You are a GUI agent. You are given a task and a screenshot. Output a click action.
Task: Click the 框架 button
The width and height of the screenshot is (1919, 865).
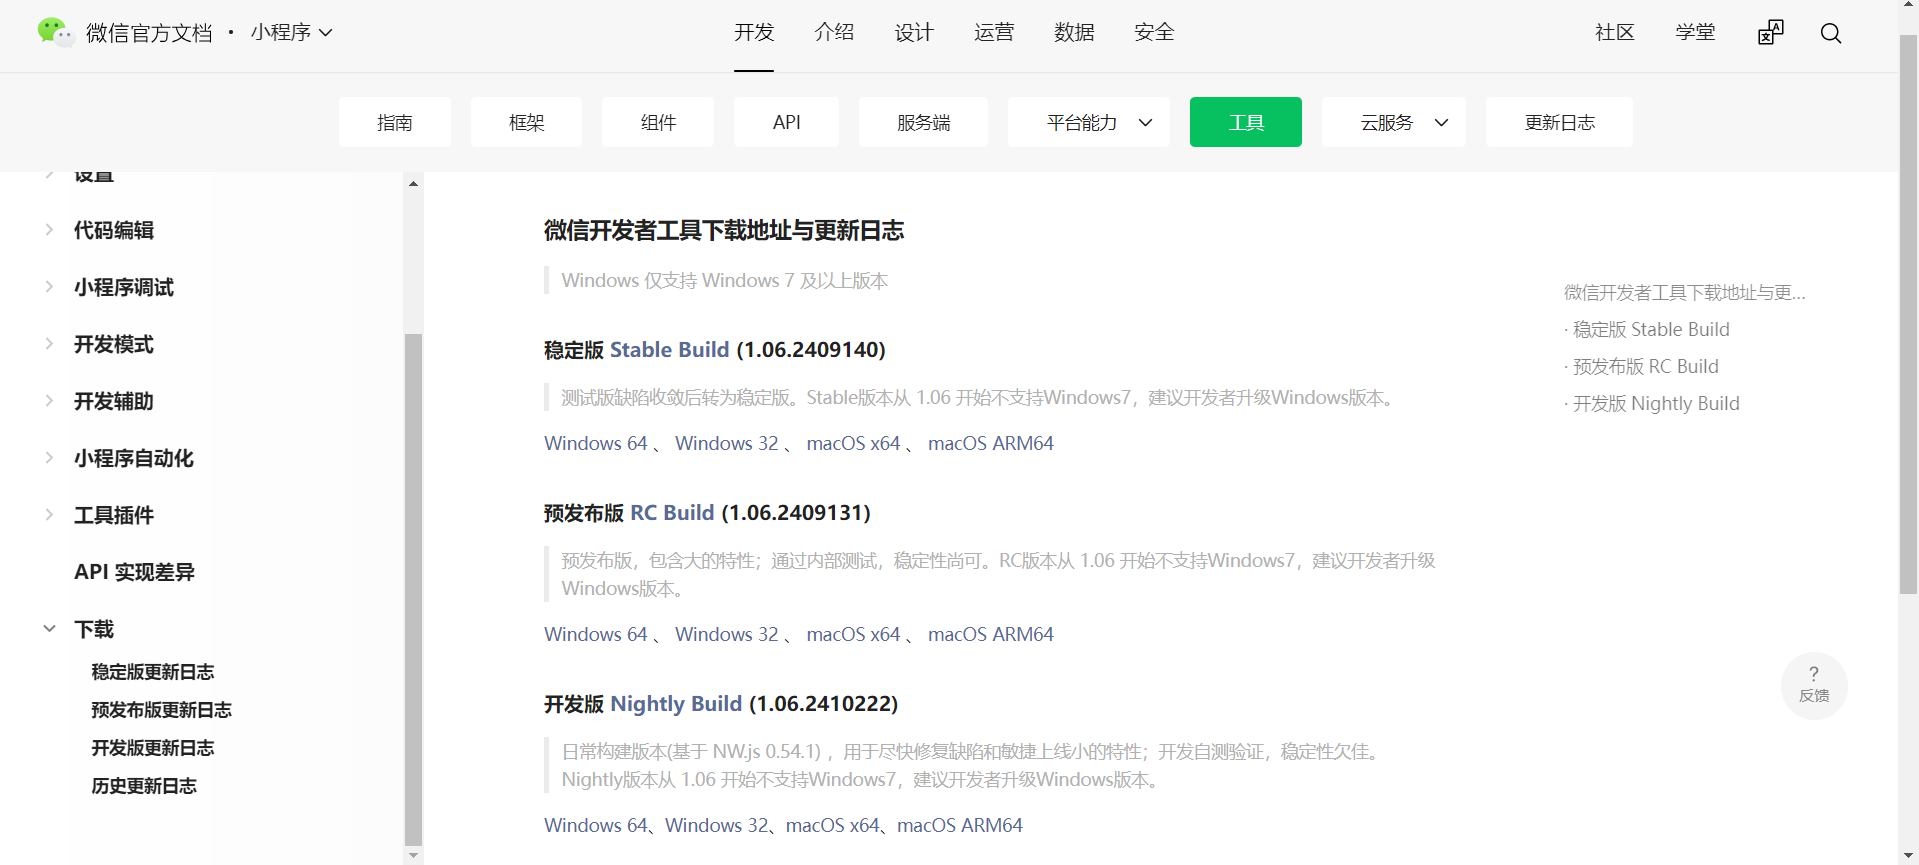coord(527,122)
